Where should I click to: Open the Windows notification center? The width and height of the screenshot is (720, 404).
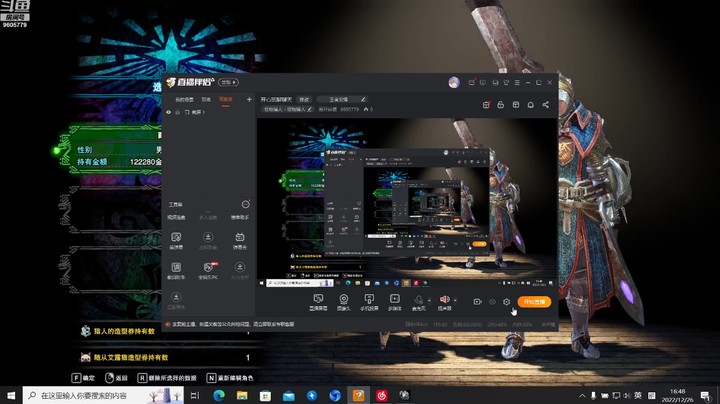click(x=706, y=395)
